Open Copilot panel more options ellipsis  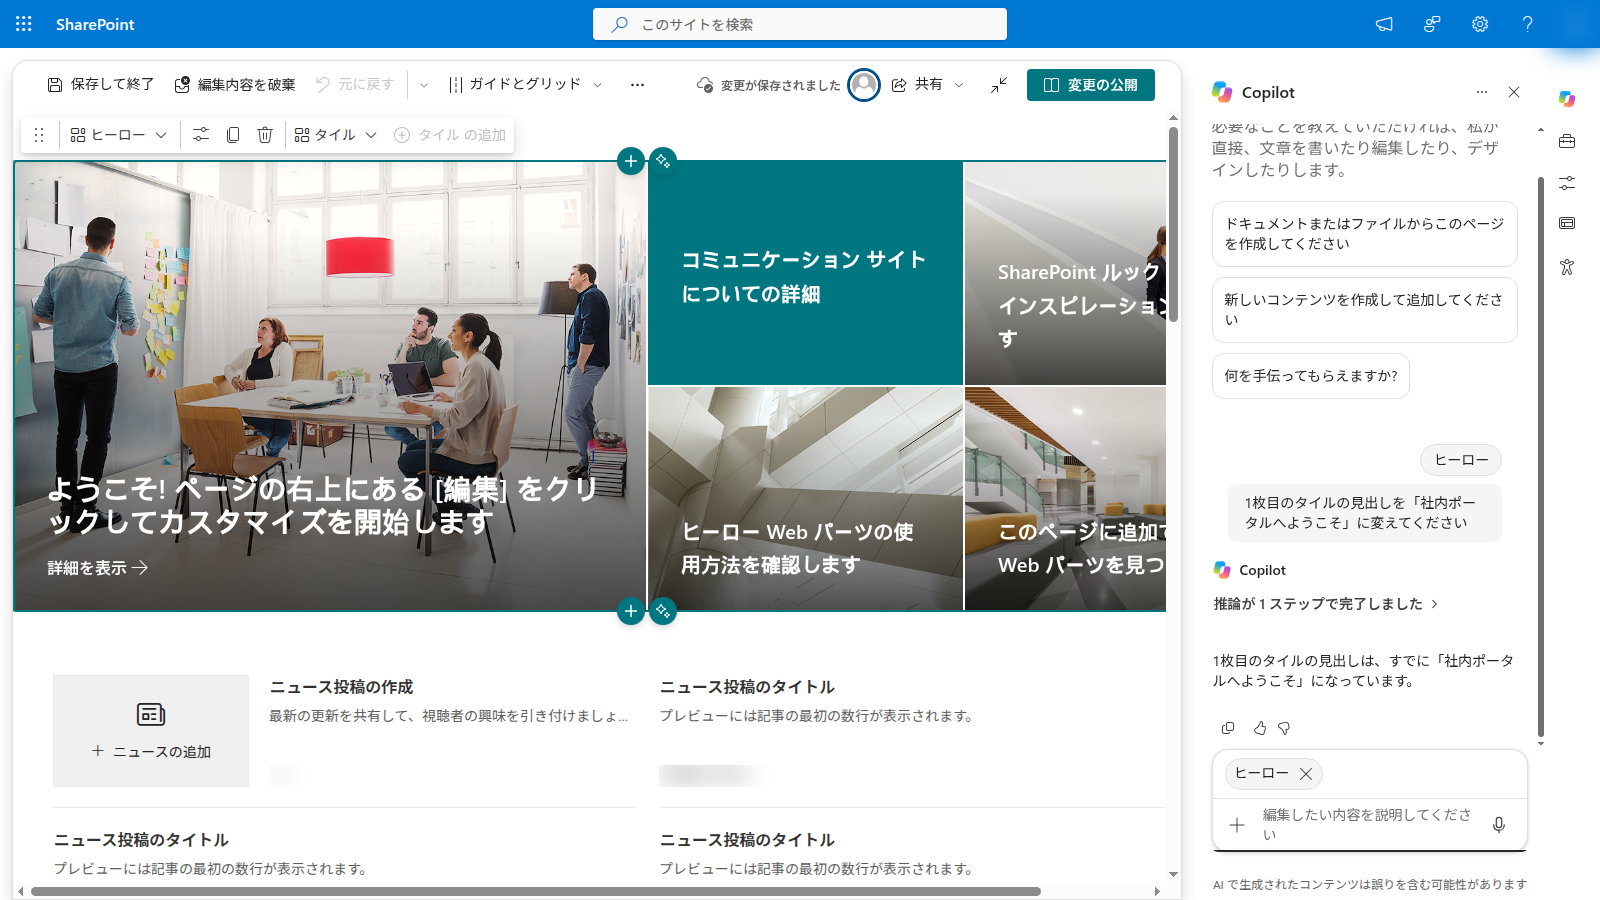1482,92
